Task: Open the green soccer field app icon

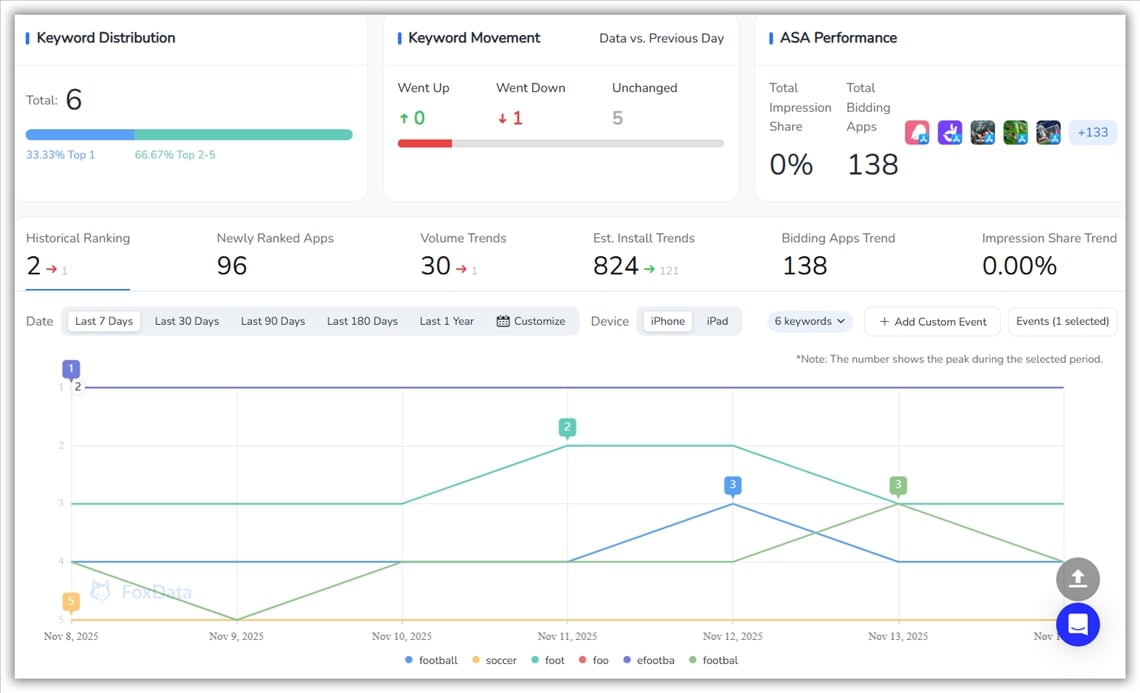Action: coord(1015,133)
